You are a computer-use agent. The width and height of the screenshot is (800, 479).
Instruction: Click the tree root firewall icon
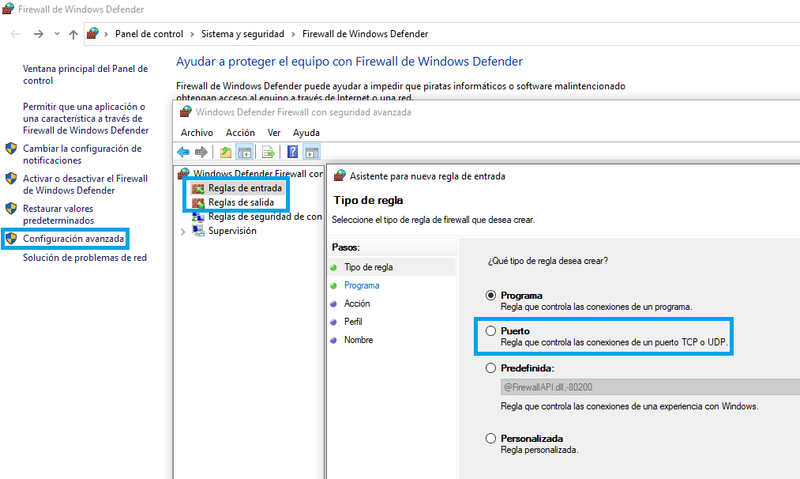pyautogui.click(x=184, y=173)
